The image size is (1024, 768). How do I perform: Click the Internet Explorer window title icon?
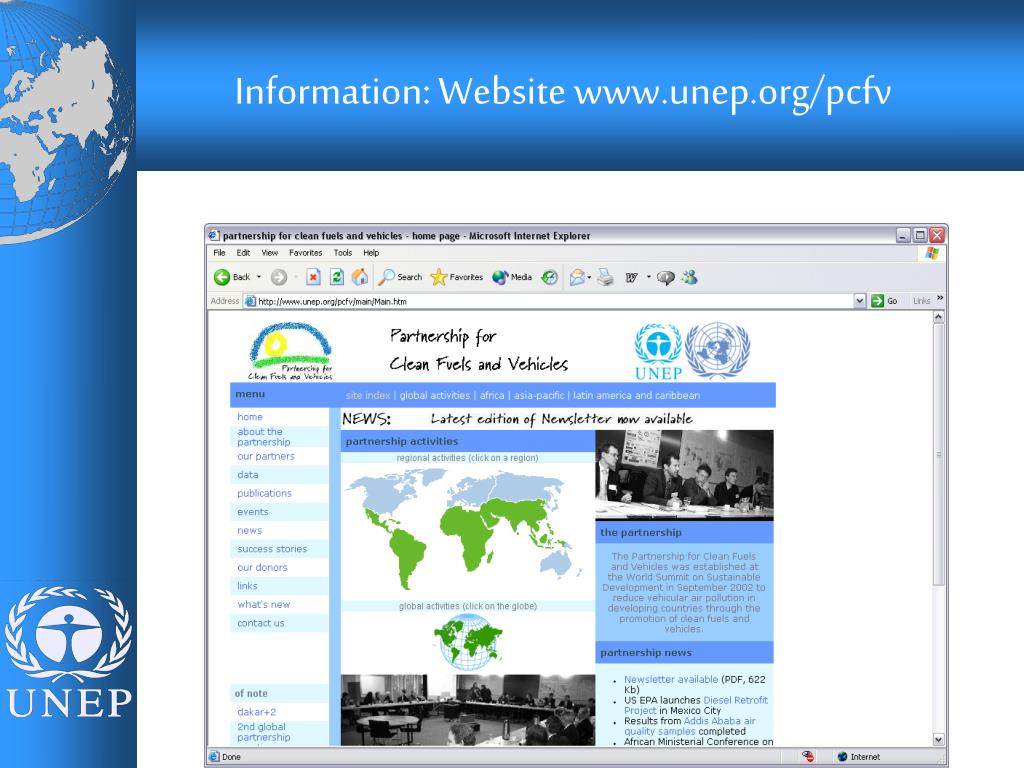tap(214, 236)
